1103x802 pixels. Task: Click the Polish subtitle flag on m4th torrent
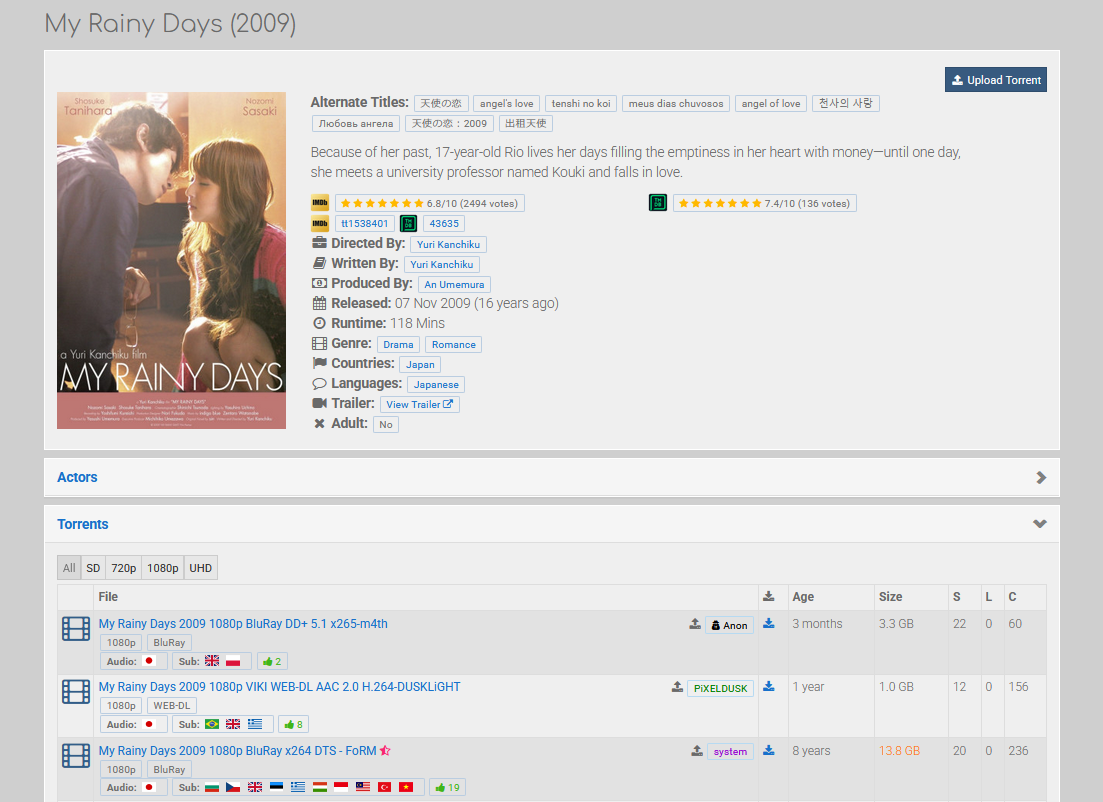pyautogui.click(x=233, y=661)
